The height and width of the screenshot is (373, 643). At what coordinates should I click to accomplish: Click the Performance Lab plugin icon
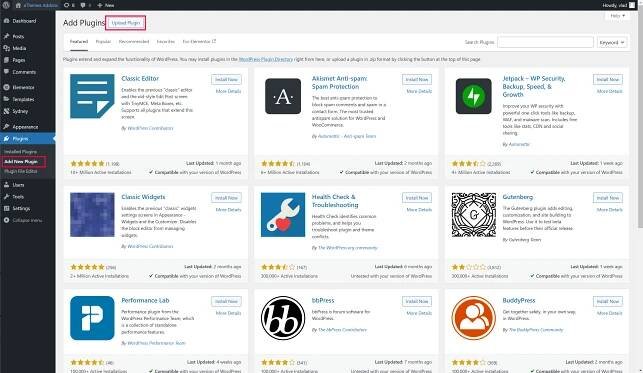(x=92, y=318)
